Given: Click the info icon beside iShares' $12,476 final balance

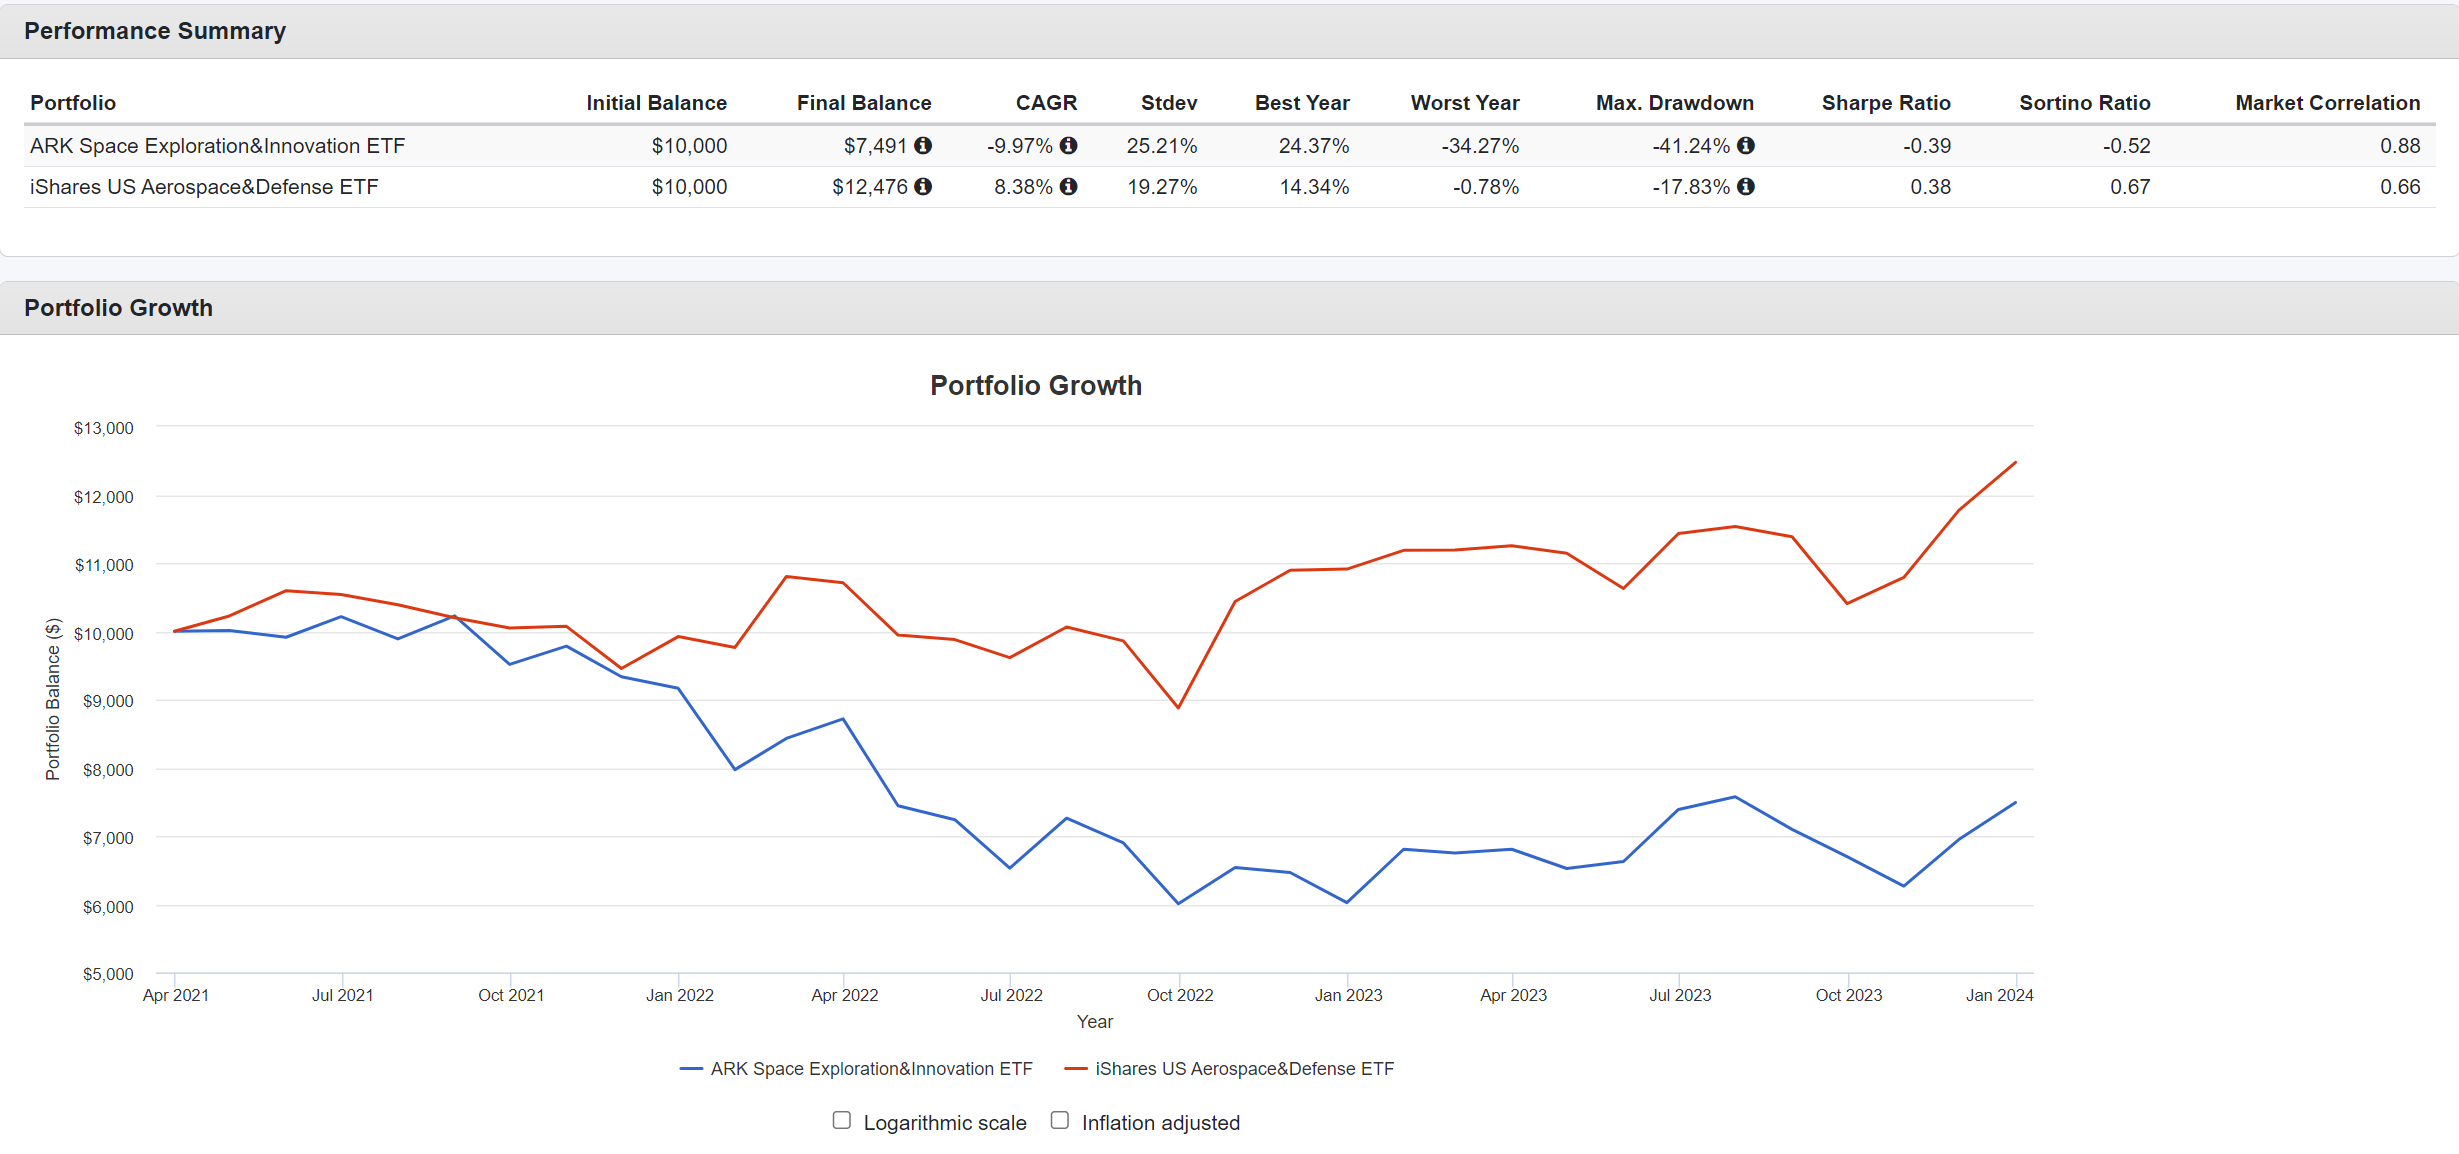Looking at the screenshot, I should point(923,187).
